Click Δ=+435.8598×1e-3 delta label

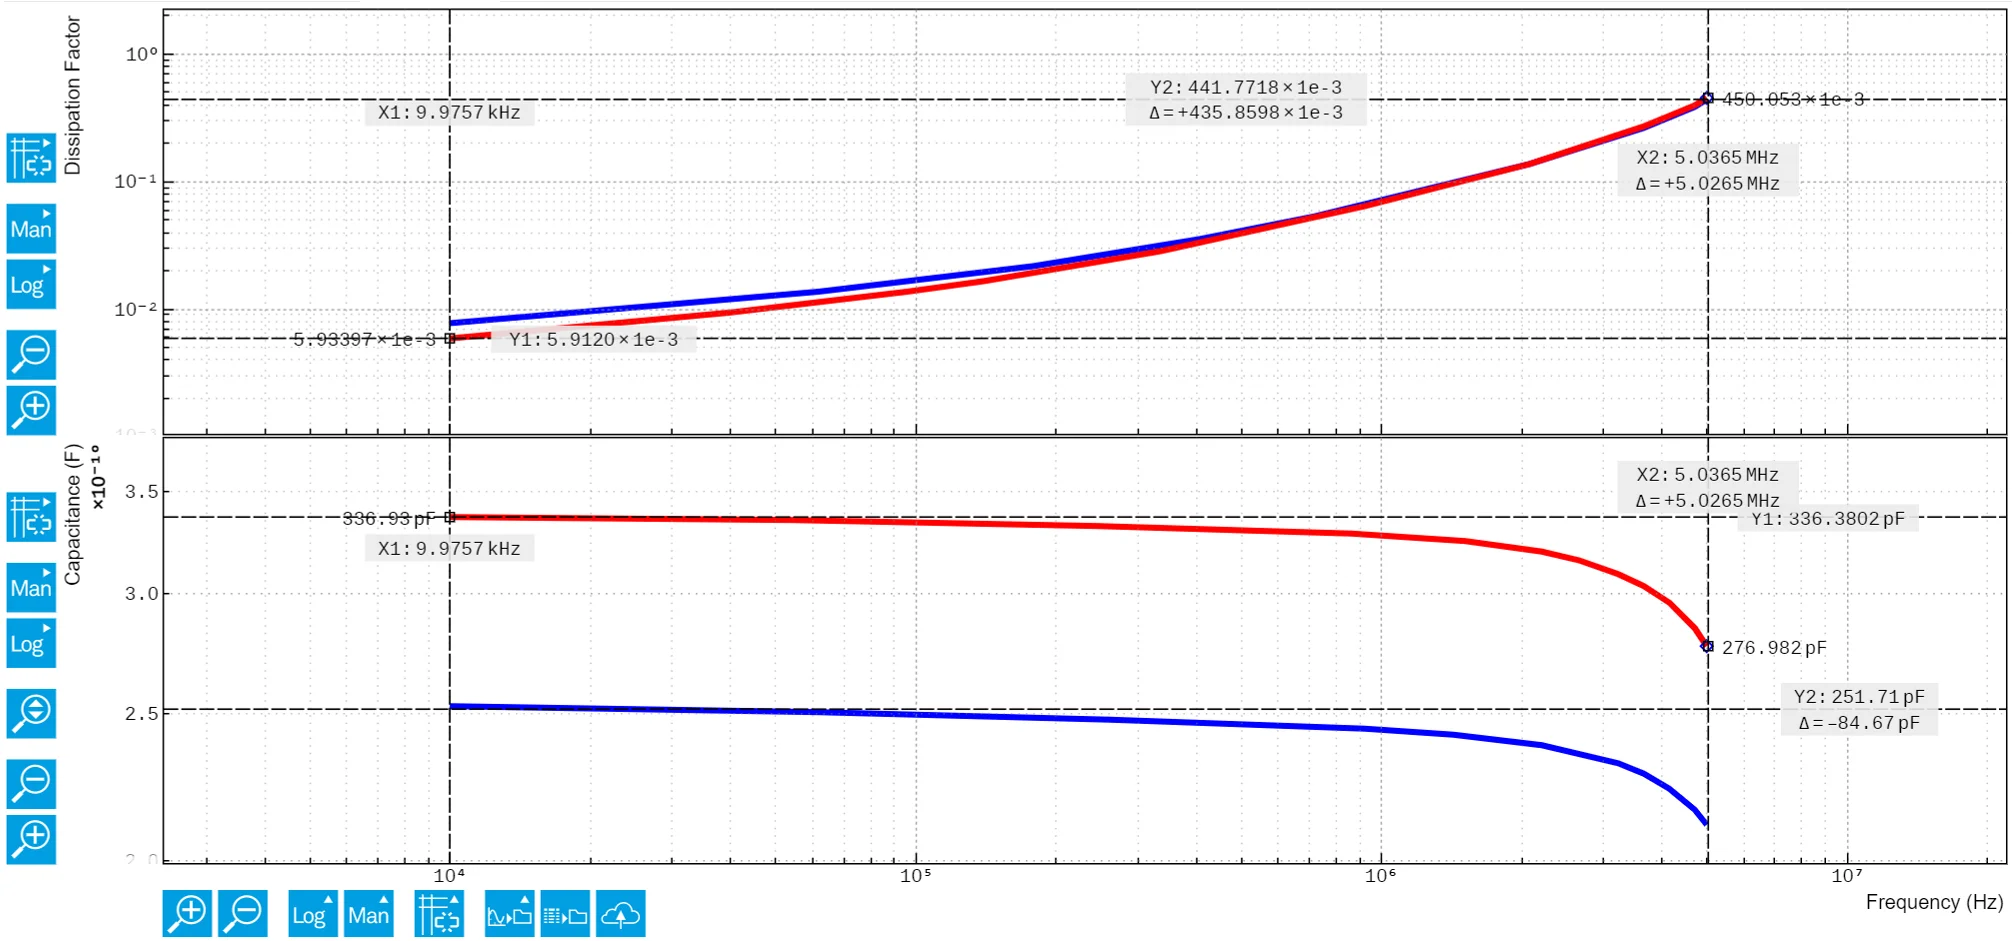click(1246, 113)
